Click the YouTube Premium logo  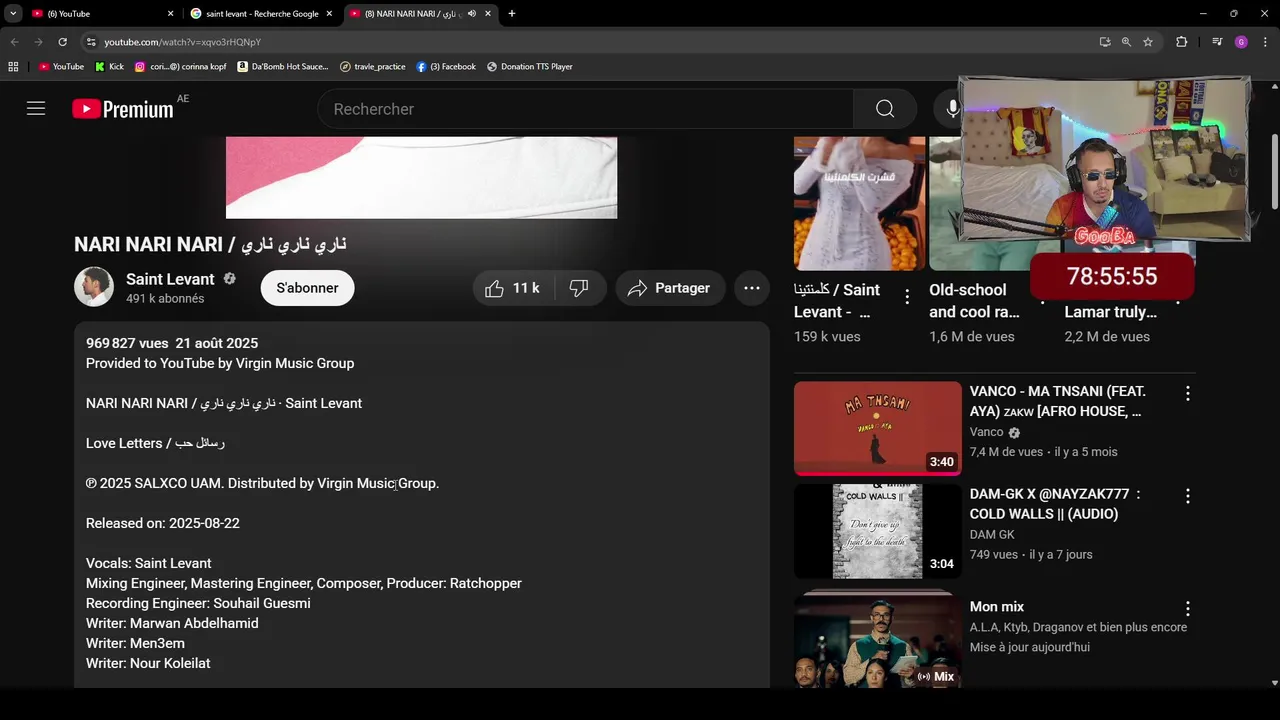123,109
